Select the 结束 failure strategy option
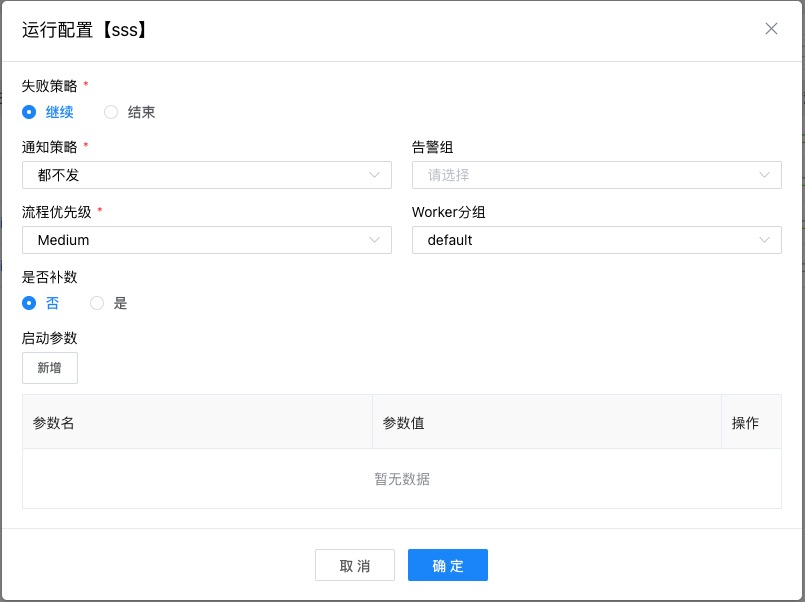 [x=111, y=112]
